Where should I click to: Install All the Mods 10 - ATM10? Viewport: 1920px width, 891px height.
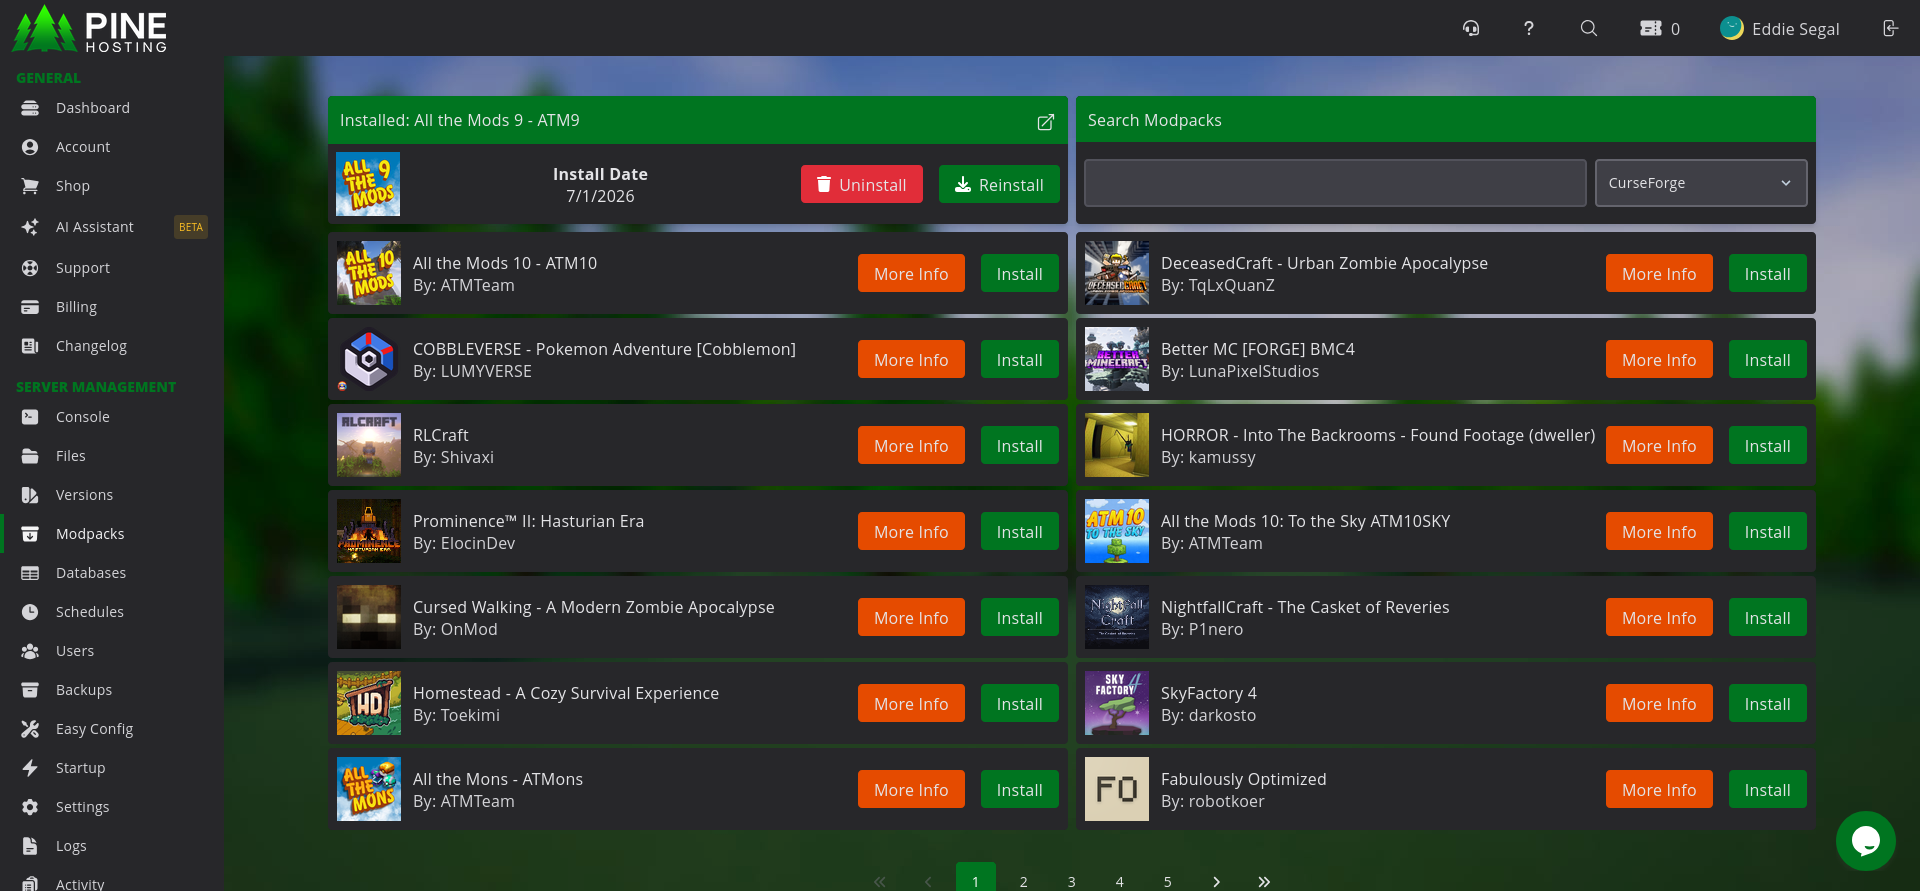coord(1019,273)
